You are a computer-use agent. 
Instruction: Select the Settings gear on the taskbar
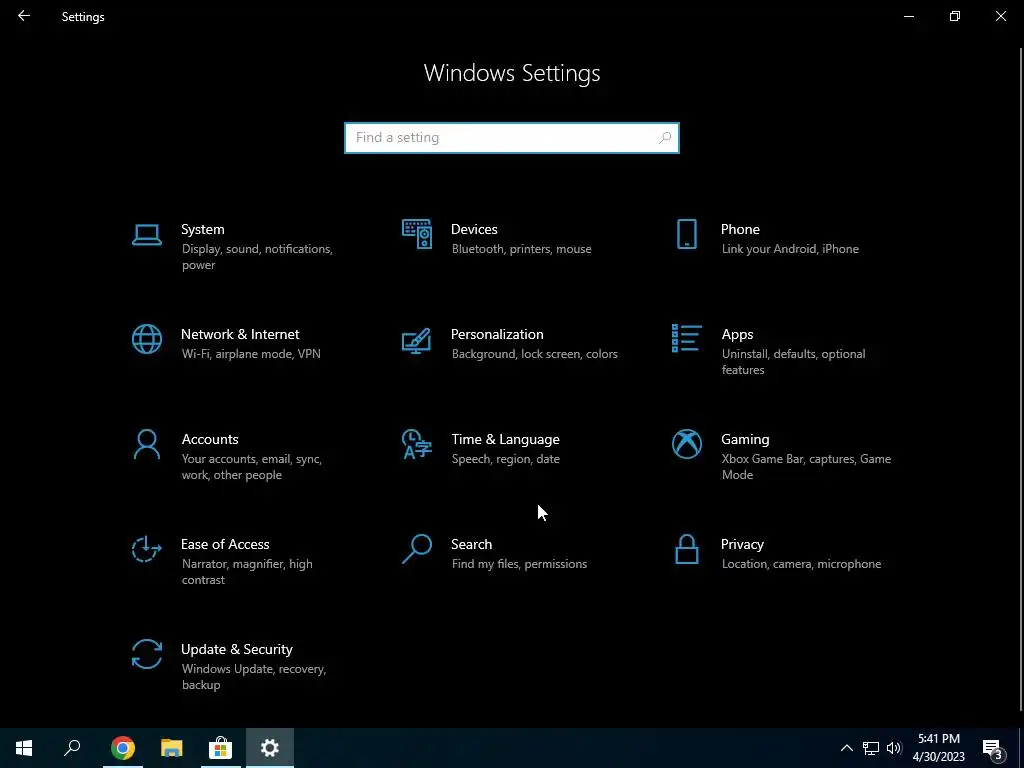(270, 748)
